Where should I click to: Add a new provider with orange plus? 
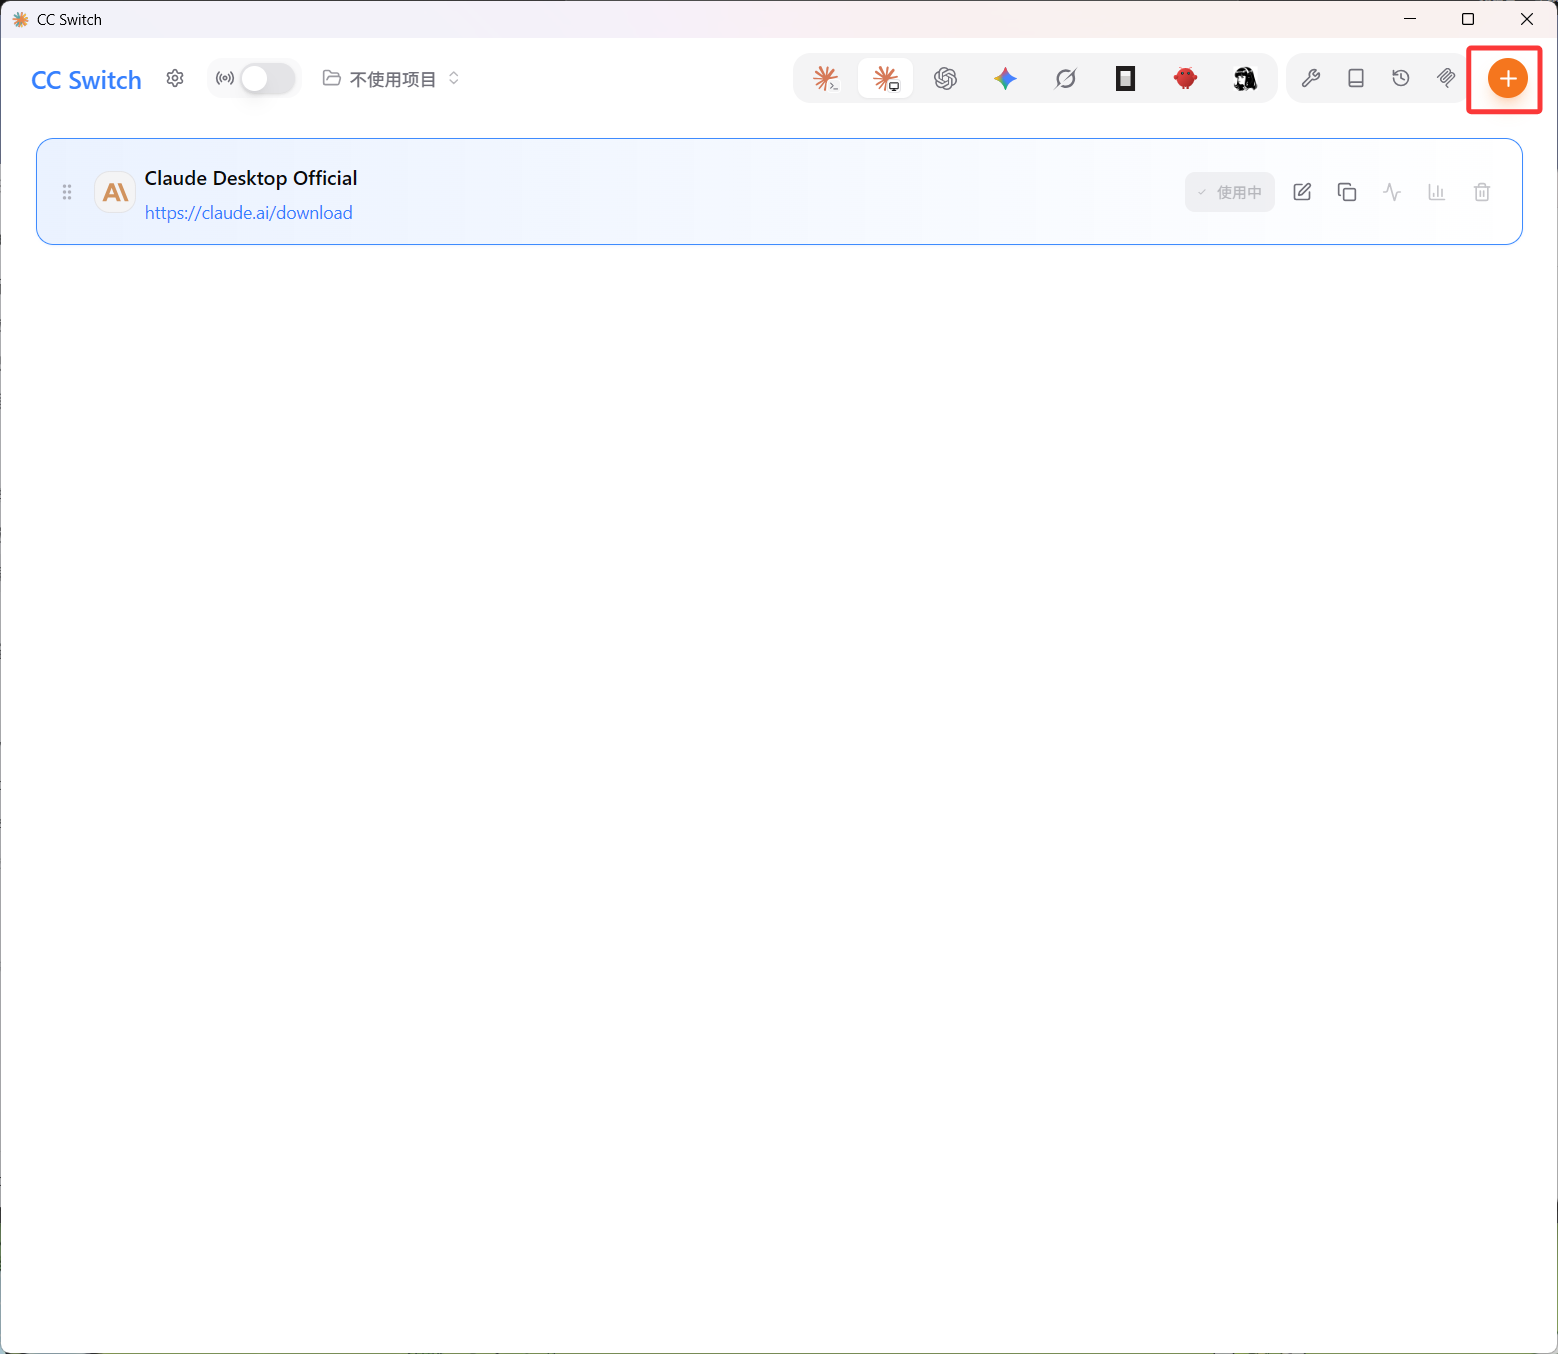(x=1507, y=78)
